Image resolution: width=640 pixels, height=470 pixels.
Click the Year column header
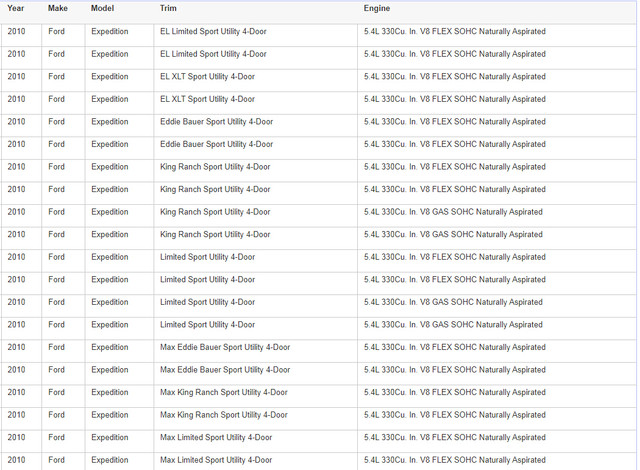point(16,8)
